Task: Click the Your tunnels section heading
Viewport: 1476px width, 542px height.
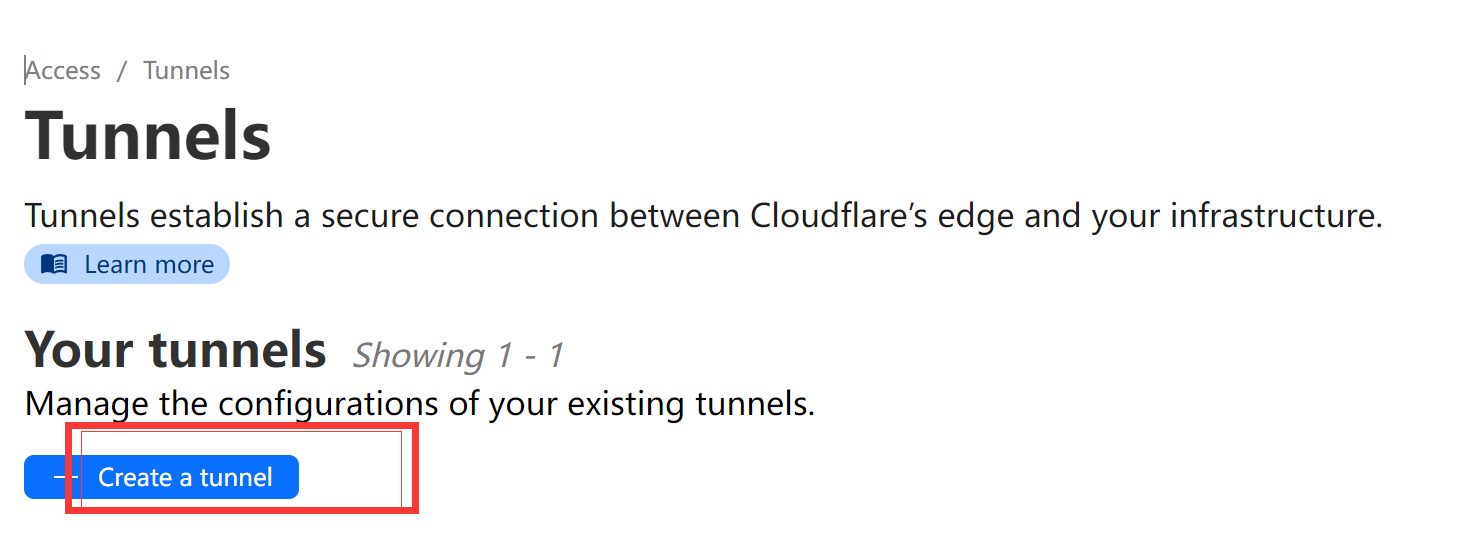Action: [x=176, y=349]
